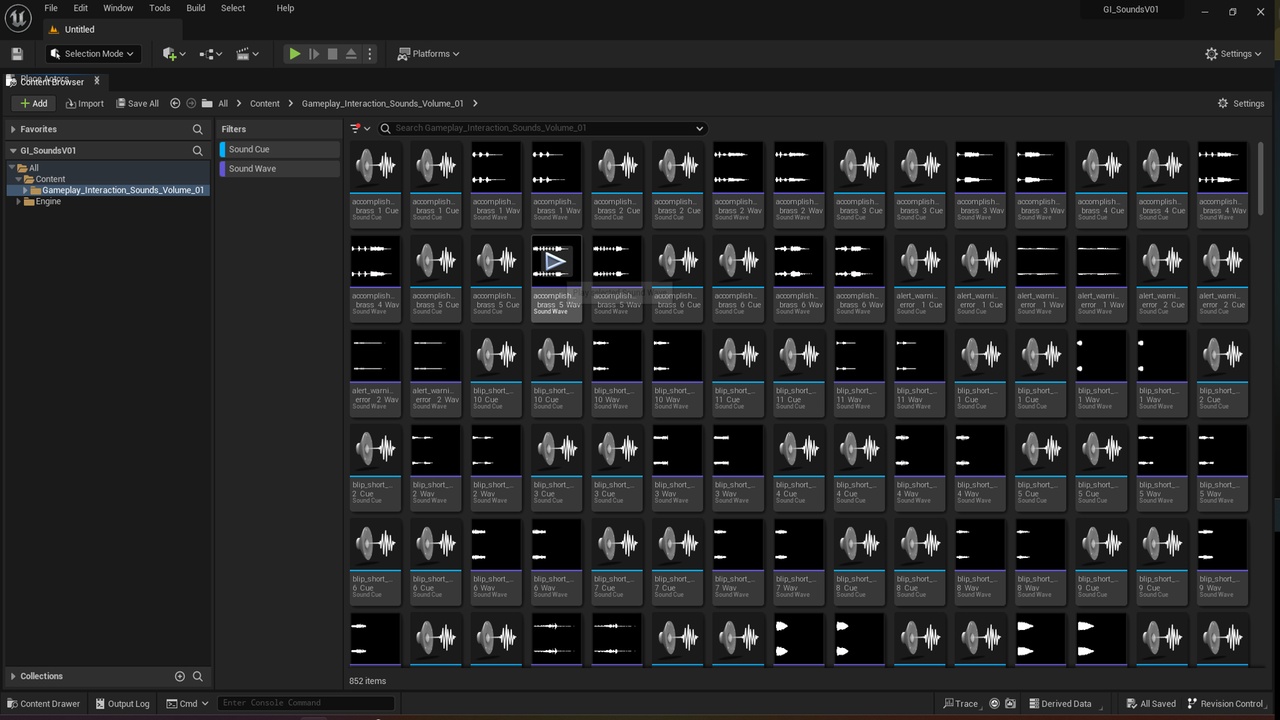
Task: Close the Content Browser tab
Action: pyautogui.click(x=97, y=81)
